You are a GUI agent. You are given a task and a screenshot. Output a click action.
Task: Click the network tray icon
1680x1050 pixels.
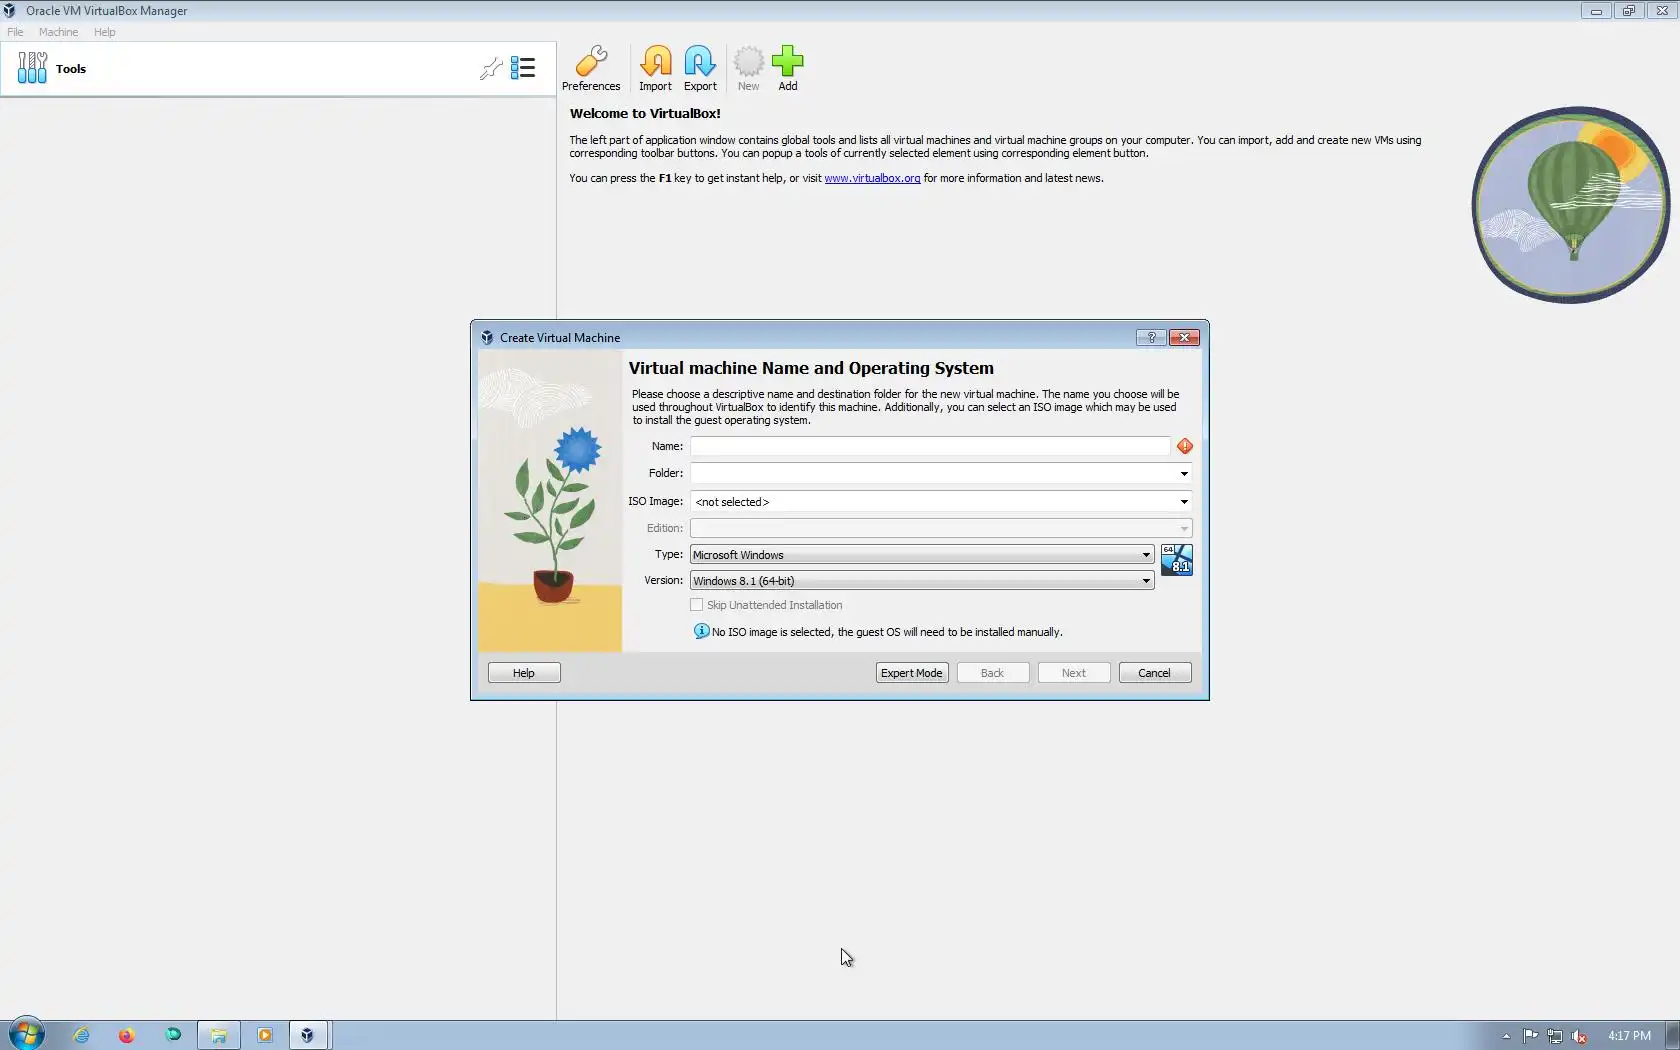1555,1036
